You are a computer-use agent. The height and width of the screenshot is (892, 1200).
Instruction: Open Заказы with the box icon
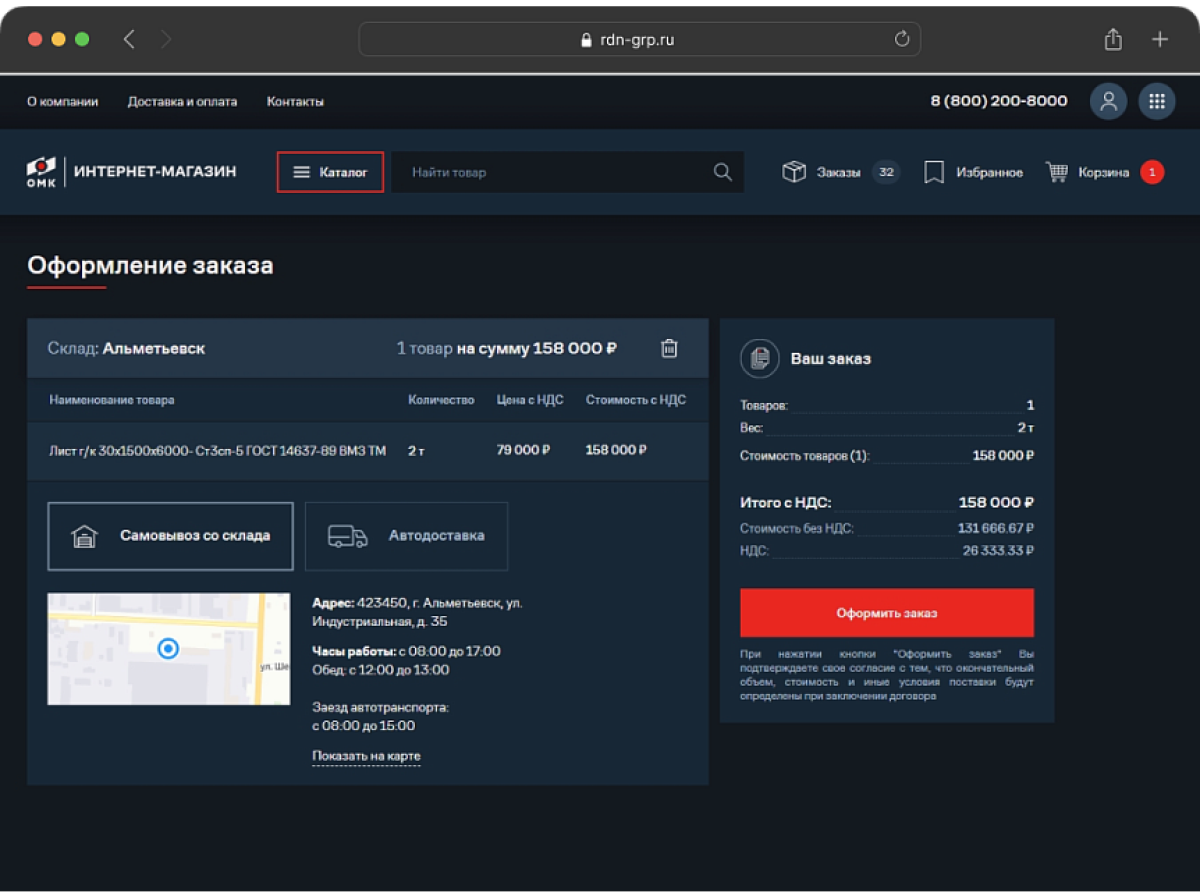pos(794,172)
